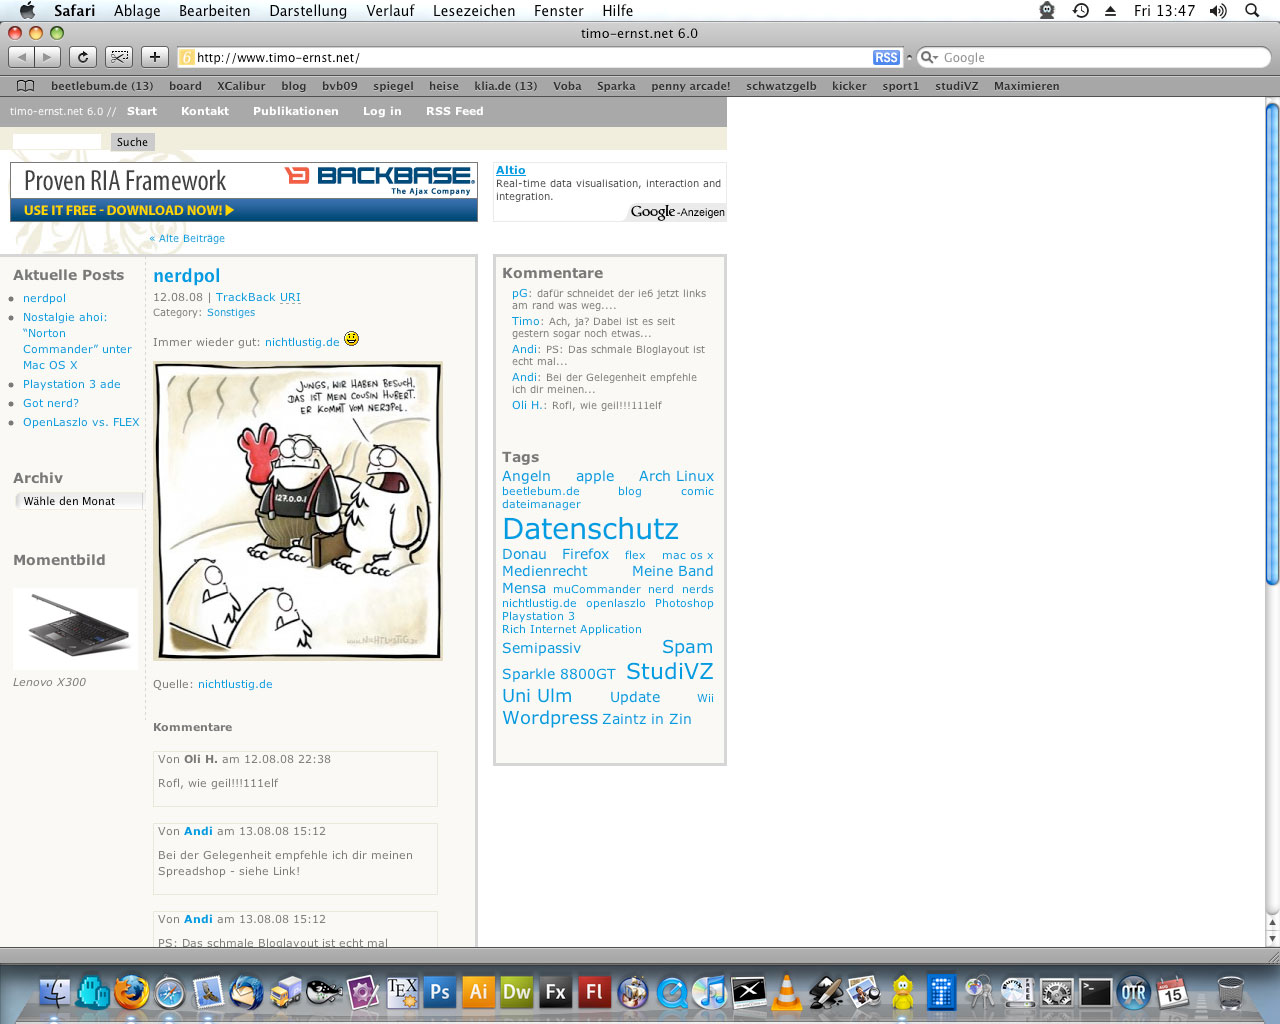Open System Preferences gear in Dock
This screenshot has width=1280, height=1024.
pos(1056,992)
